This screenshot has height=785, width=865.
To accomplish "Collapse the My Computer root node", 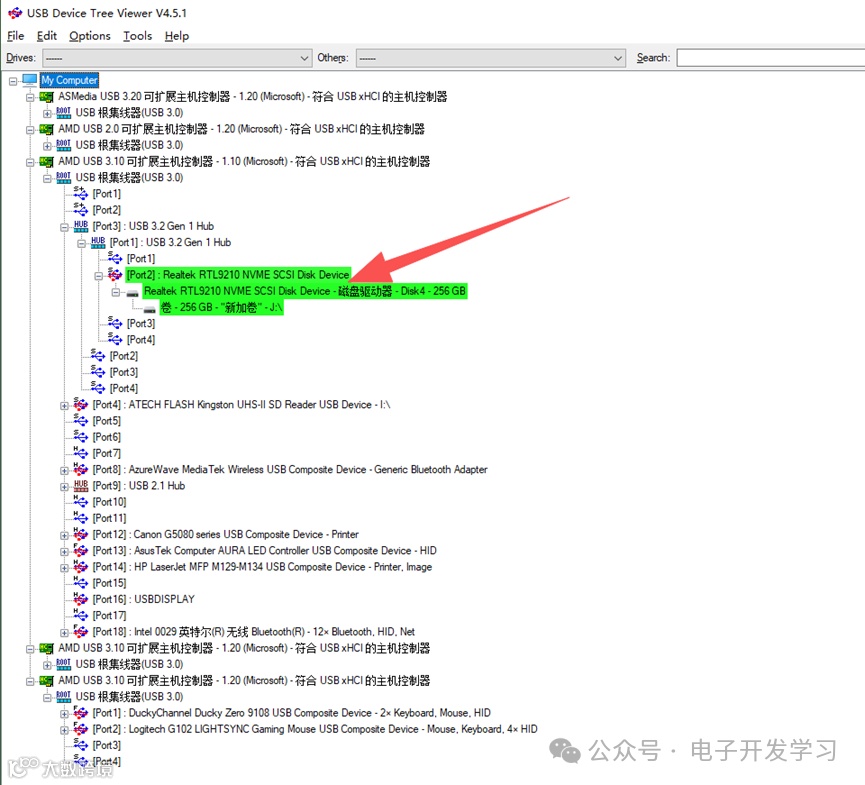I will (13, 81).
